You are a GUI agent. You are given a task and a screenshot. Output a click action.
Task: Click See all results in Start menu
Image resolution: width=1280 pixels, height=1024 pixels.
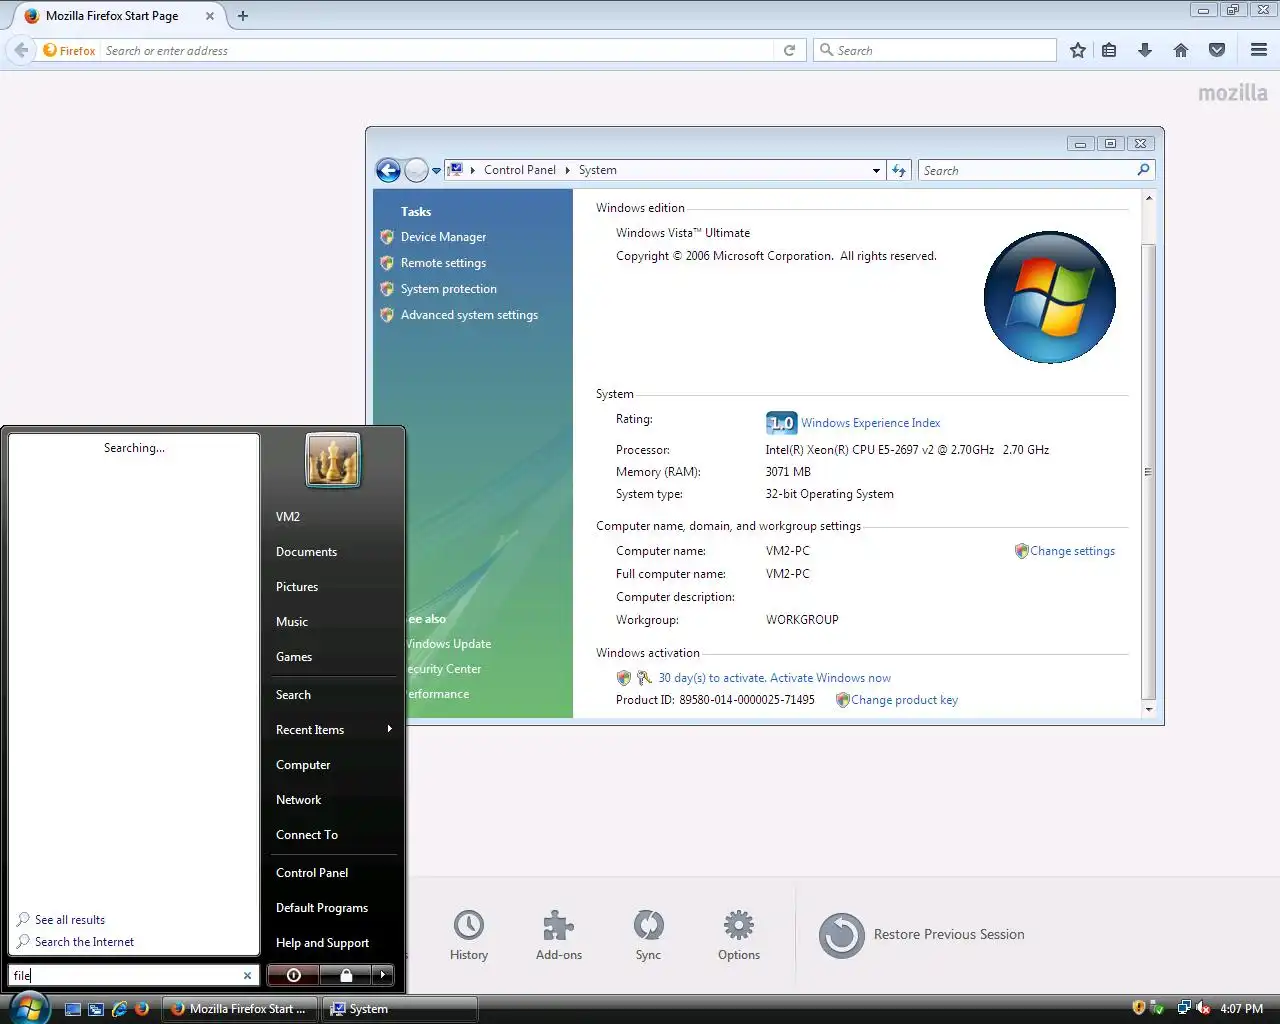pyautogui.click(x=70, y=920)
